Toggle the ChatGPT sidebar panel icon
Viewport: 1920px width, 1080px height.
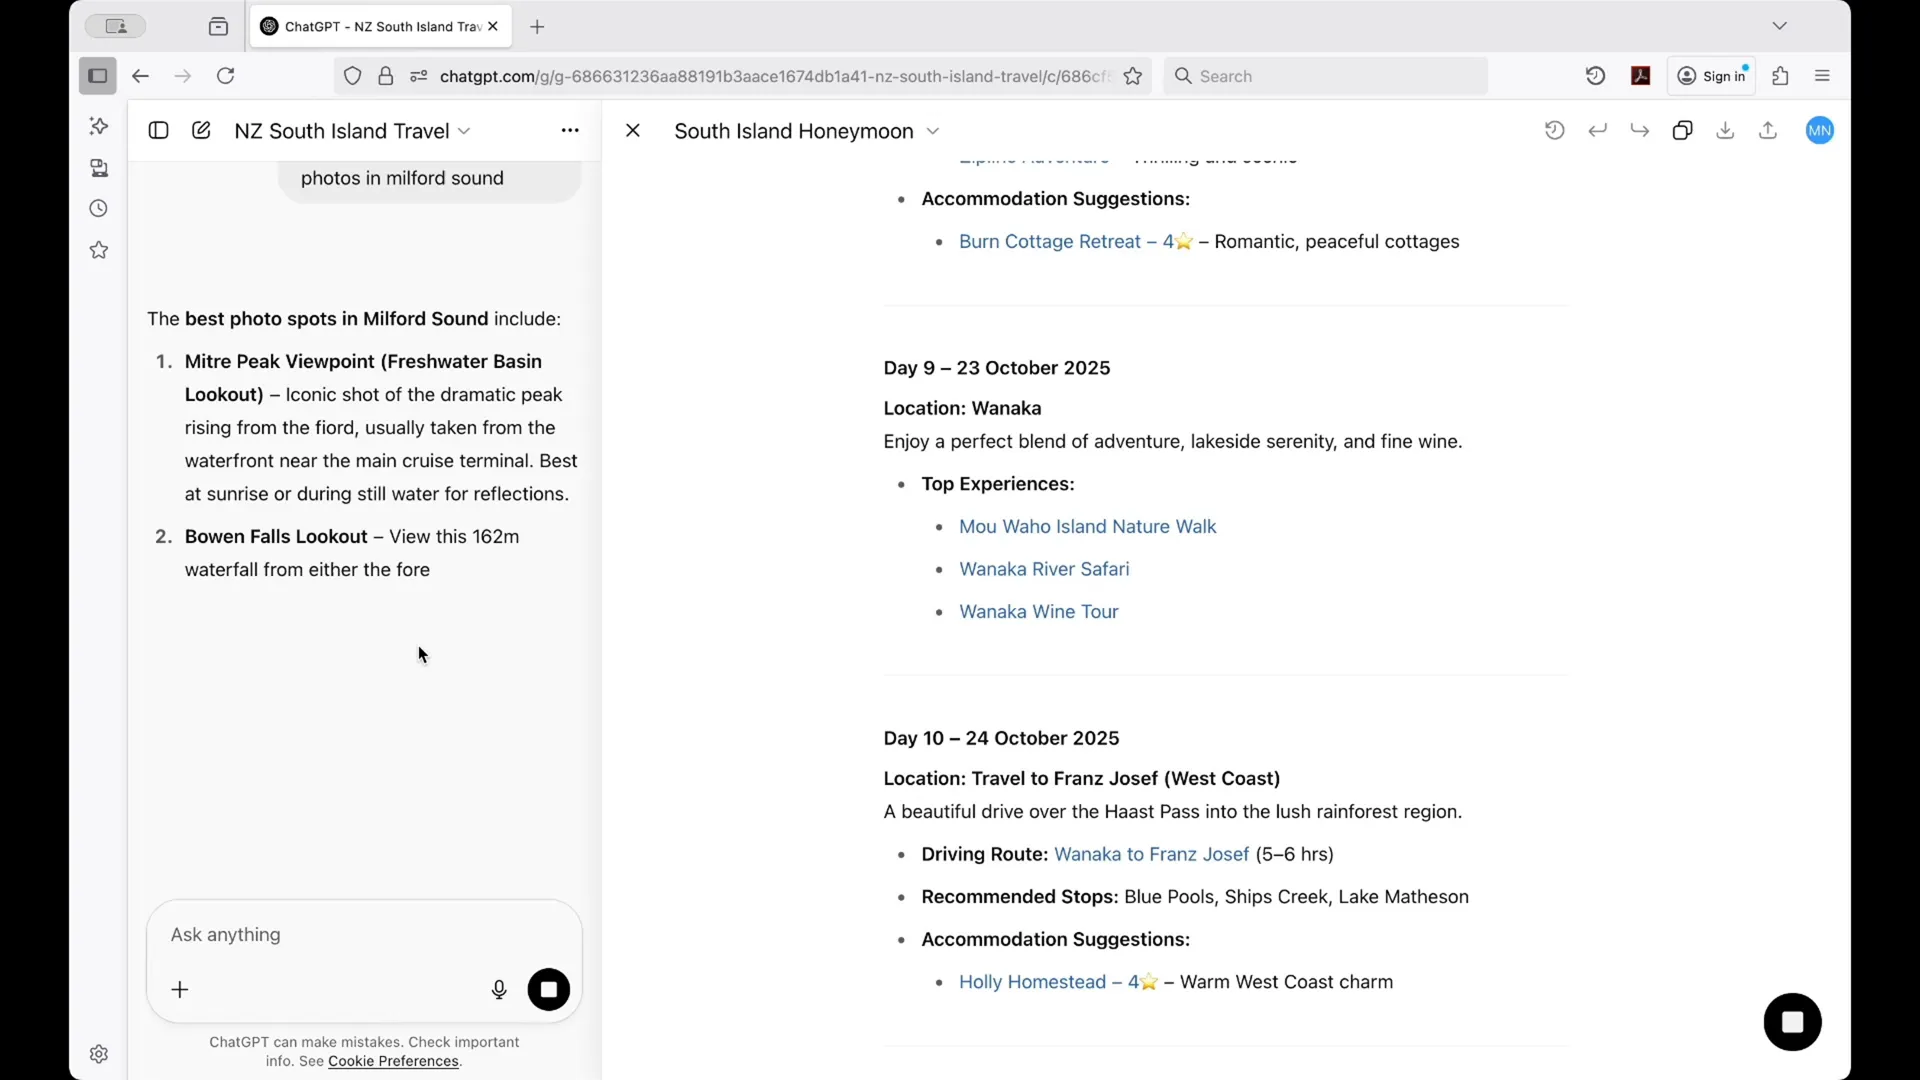(x=158, y=131)
